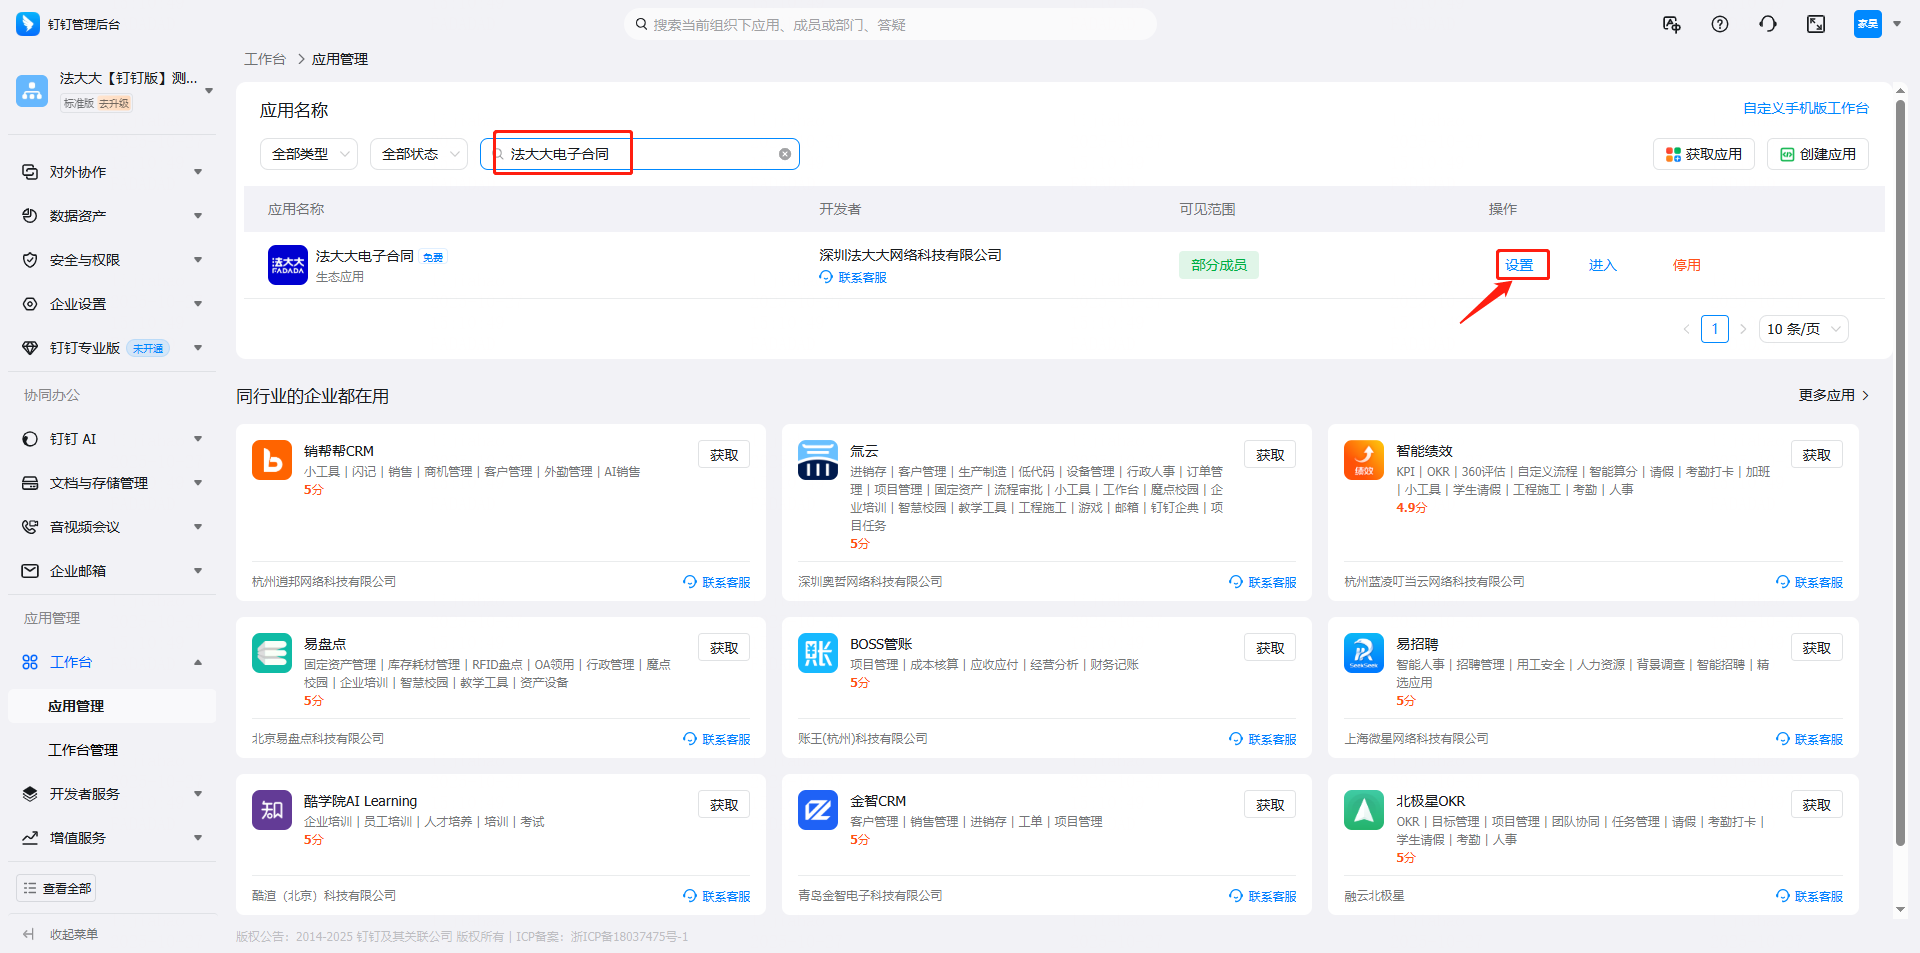Expand the 开发者服务 sidebar menu
Viewport: 1920px width, 953px height.
(x=112, y=794)
